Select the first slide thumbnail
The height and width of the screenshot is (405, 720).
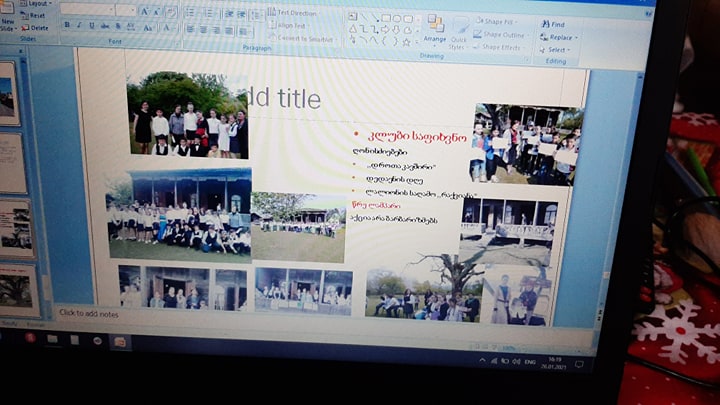(8, 94)
